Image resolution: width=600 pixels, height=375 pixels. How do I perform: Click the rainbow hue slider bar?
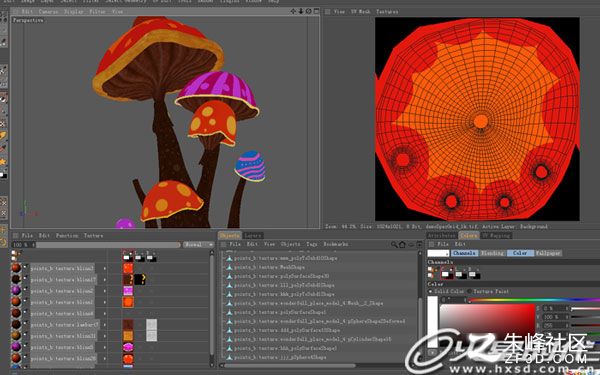(x=534, y=300)
